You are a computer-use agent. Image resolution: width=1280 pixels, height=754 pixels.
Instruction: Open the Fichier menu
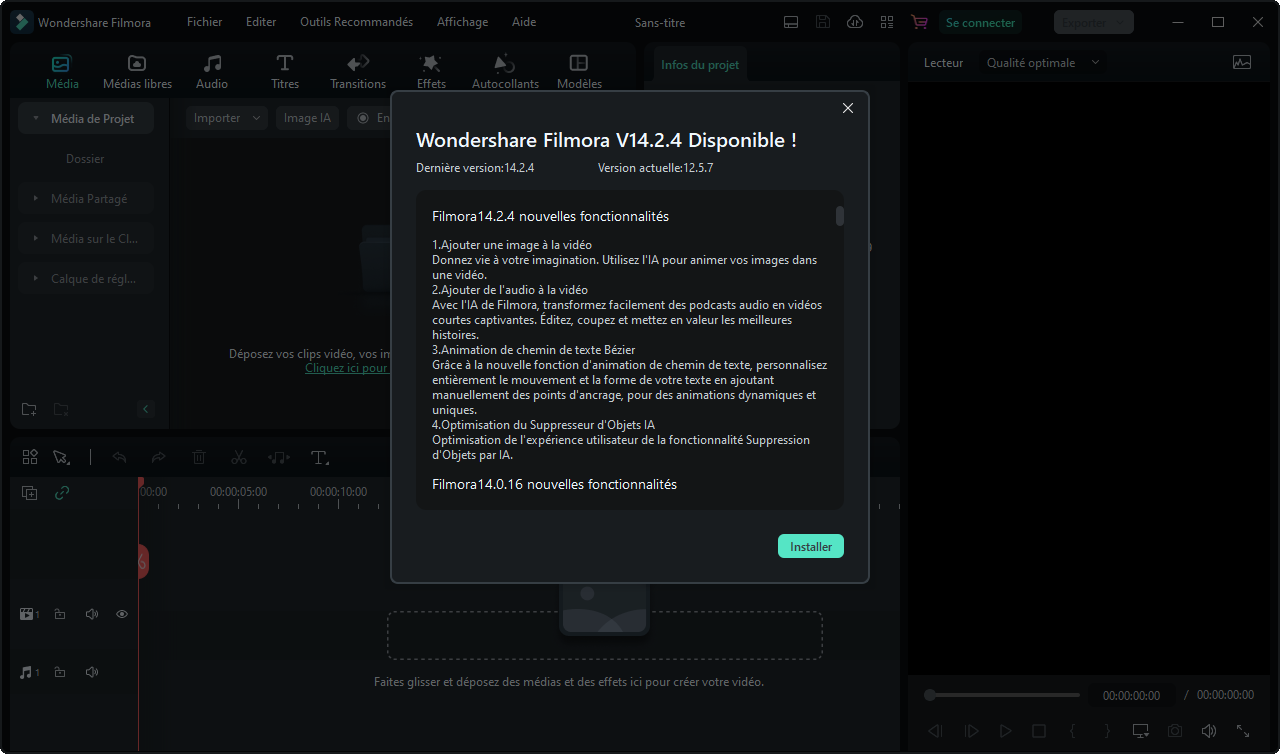coord(205,22)
